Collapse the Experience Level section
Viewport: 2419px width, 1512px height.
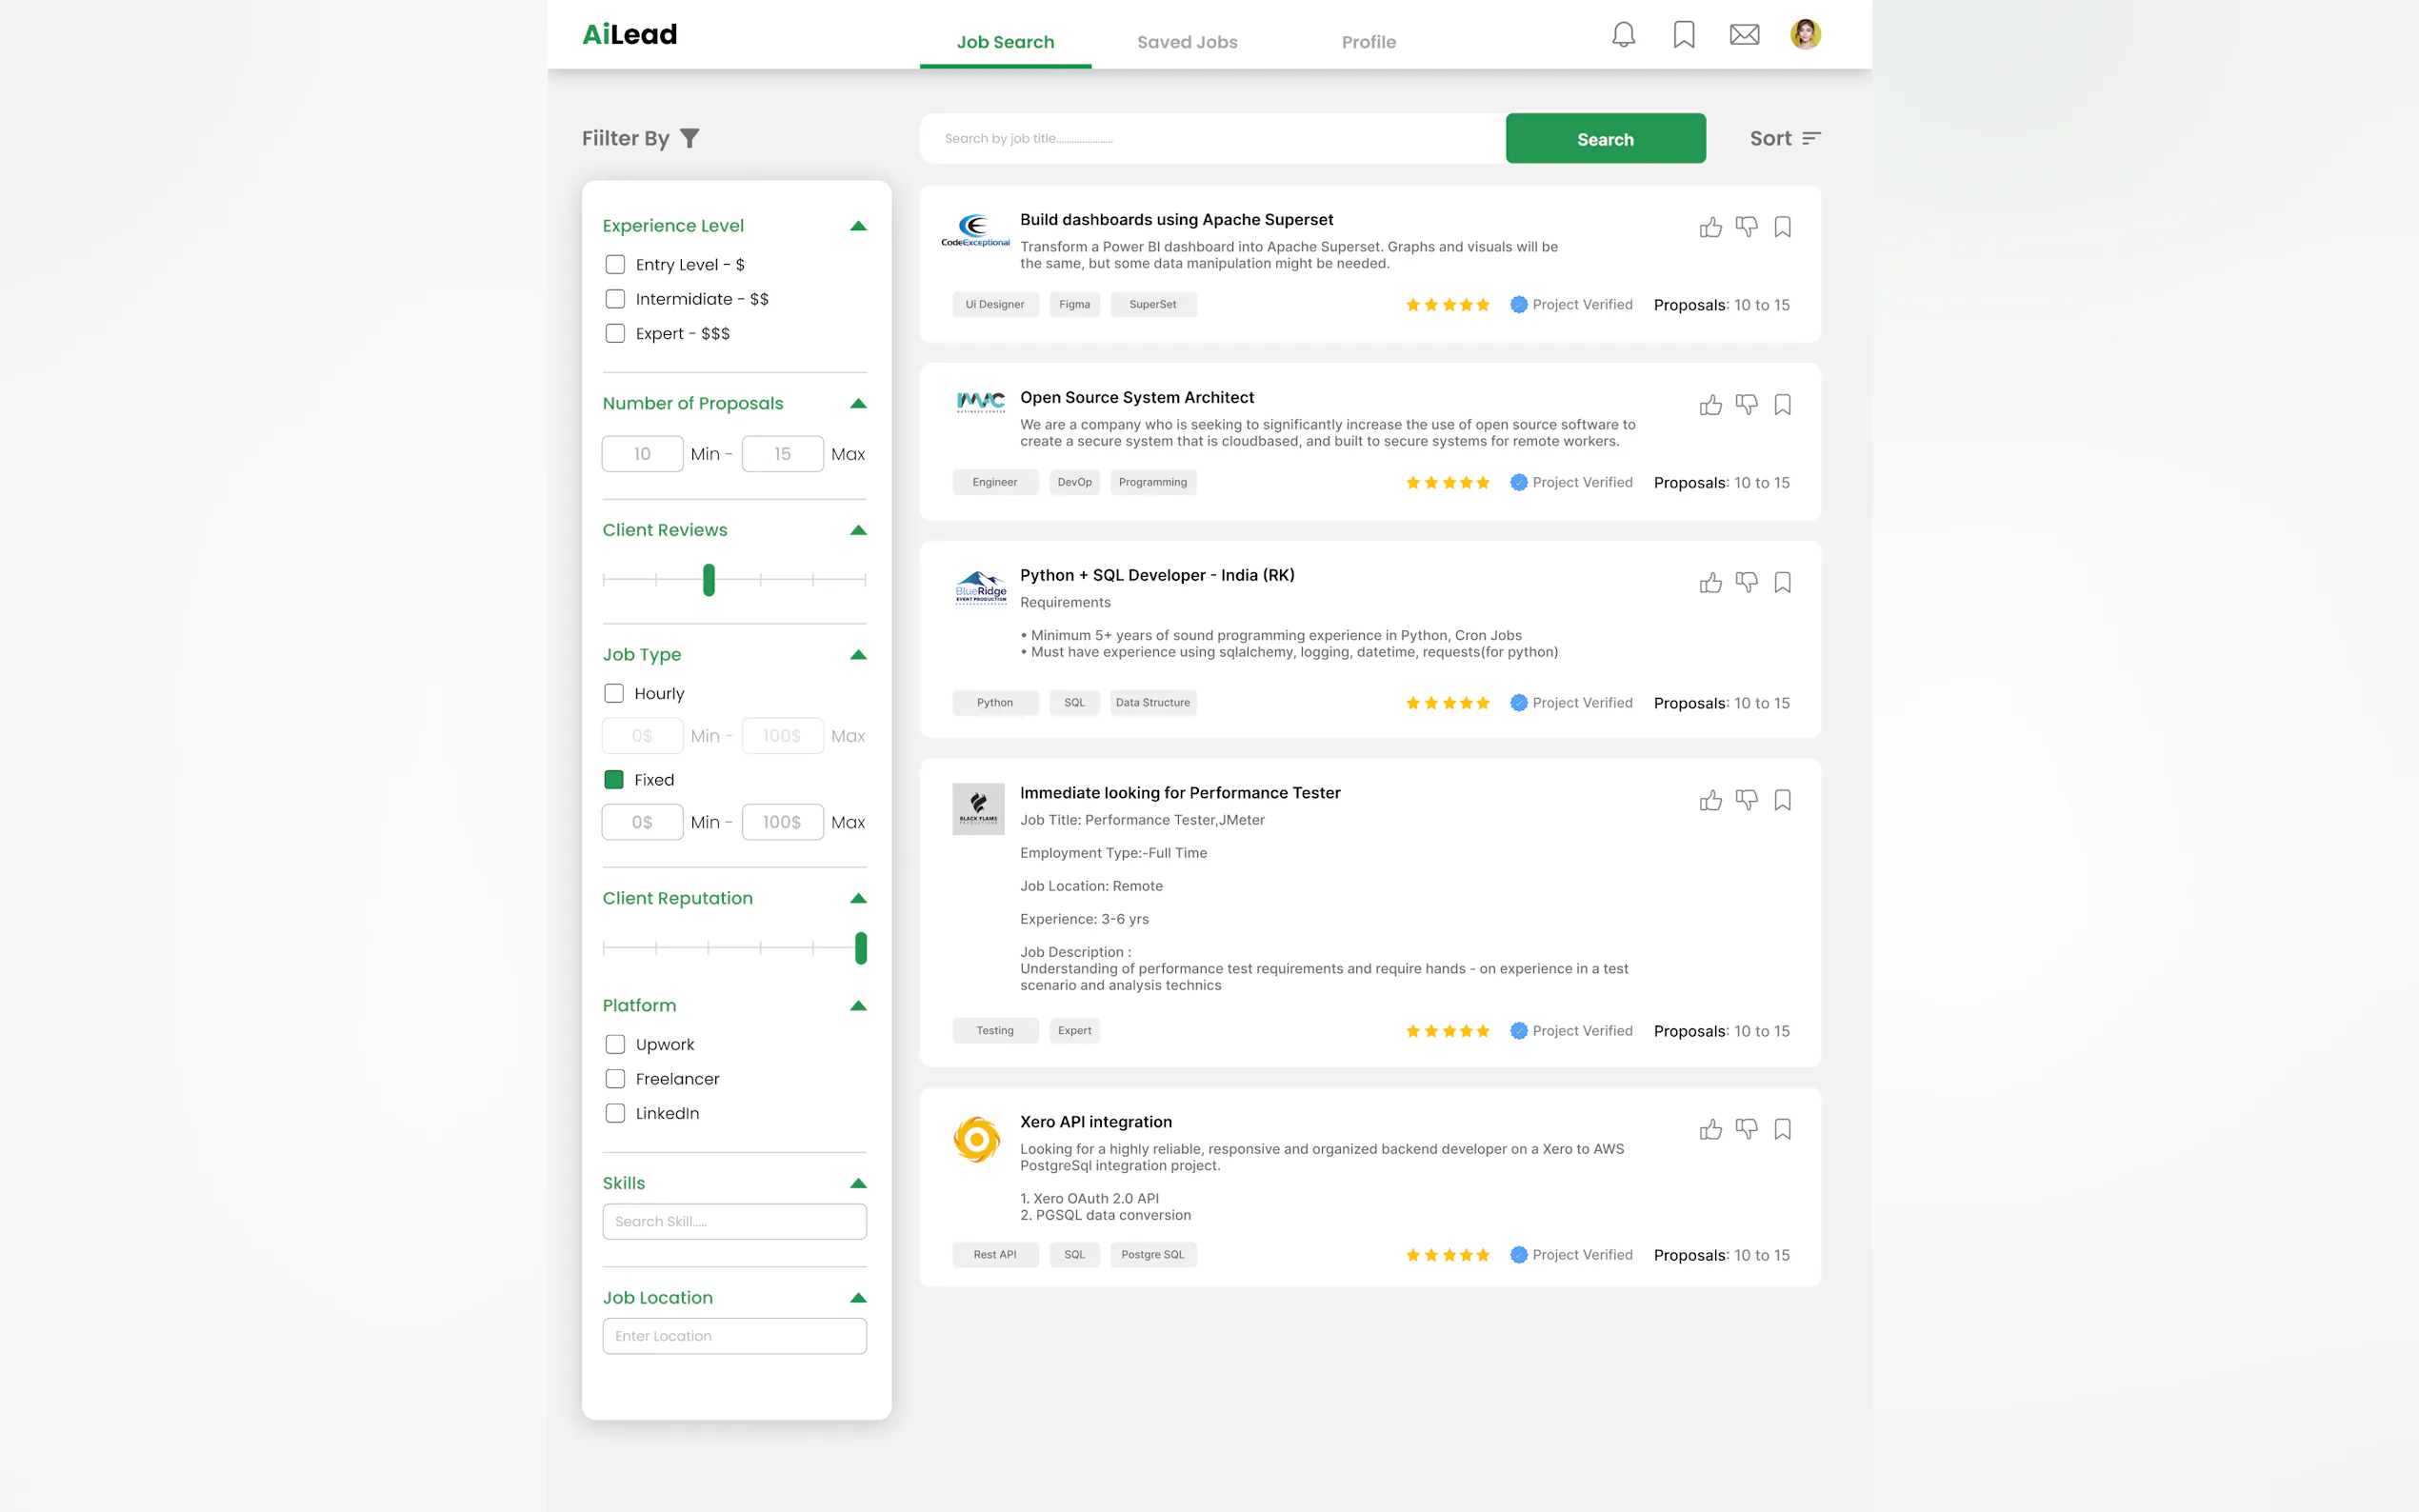[858, 226]
